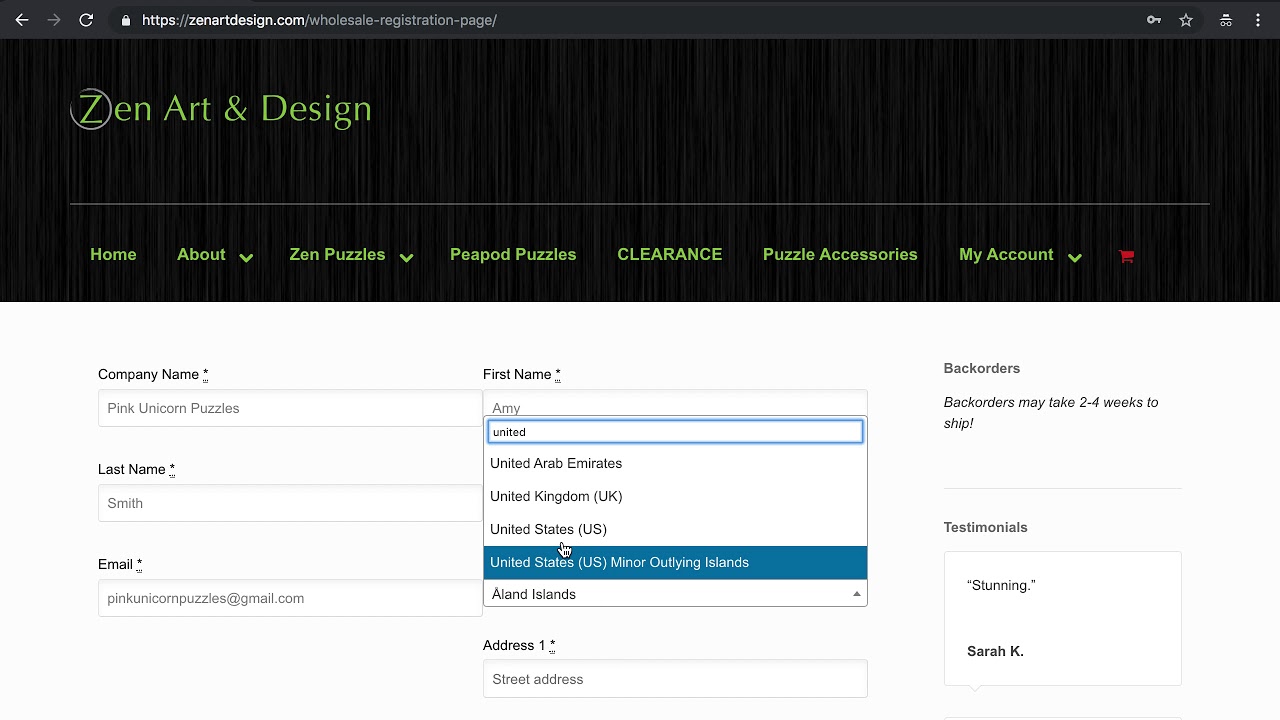1280x720 pixels.
Task: Open the Chrome three-dot menu
Action: click(1258, 20)
